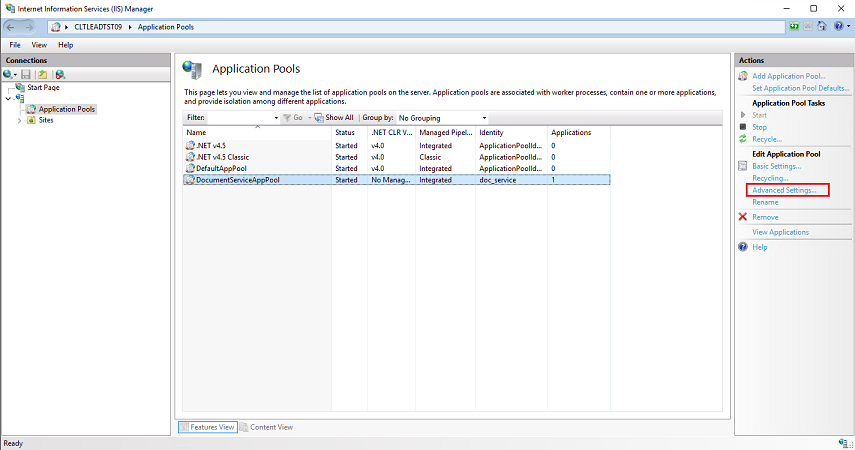Click the No Managed Code CLR cell

coord(391,180)
